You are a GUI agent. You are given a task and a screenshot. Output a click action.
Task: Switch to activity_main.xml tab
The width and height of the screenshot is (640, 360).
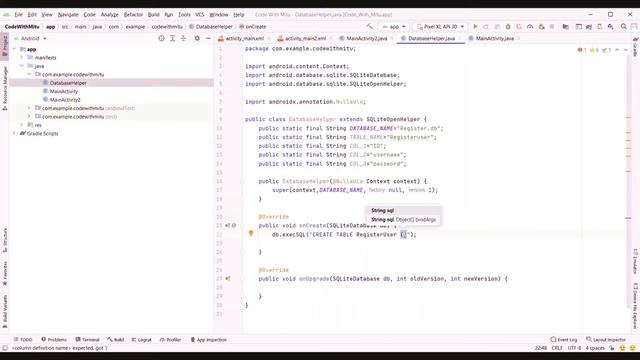(244, 38)
